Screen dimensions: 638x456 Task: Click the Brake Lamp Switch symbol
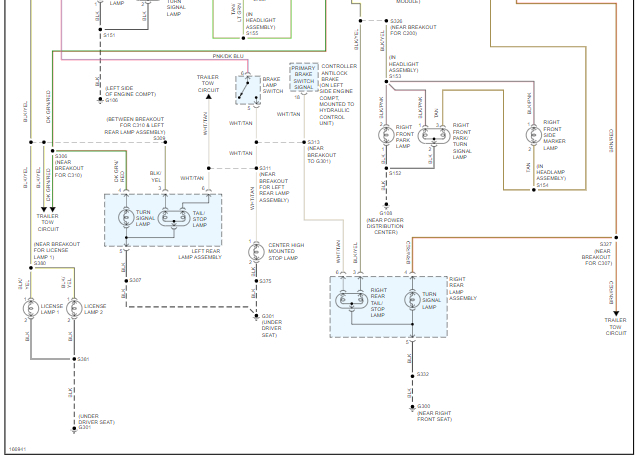248,90
